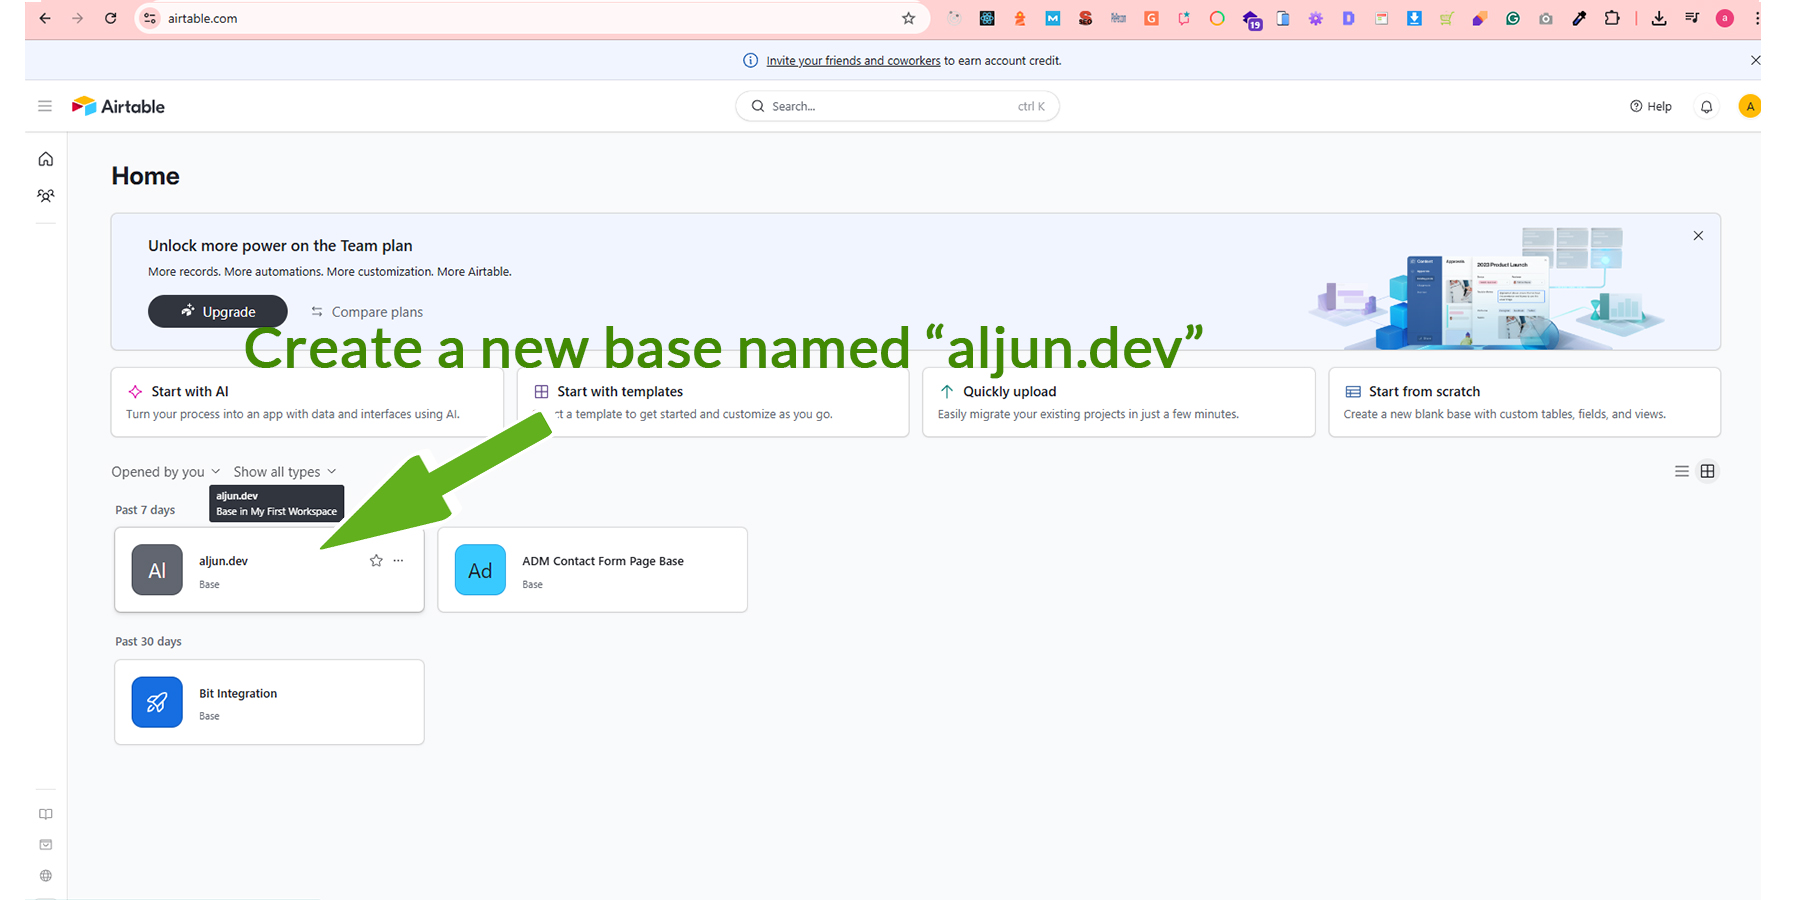Open the Bit Integration base
This screenshot has height=900, width=1800.
[x=269, y=702]
